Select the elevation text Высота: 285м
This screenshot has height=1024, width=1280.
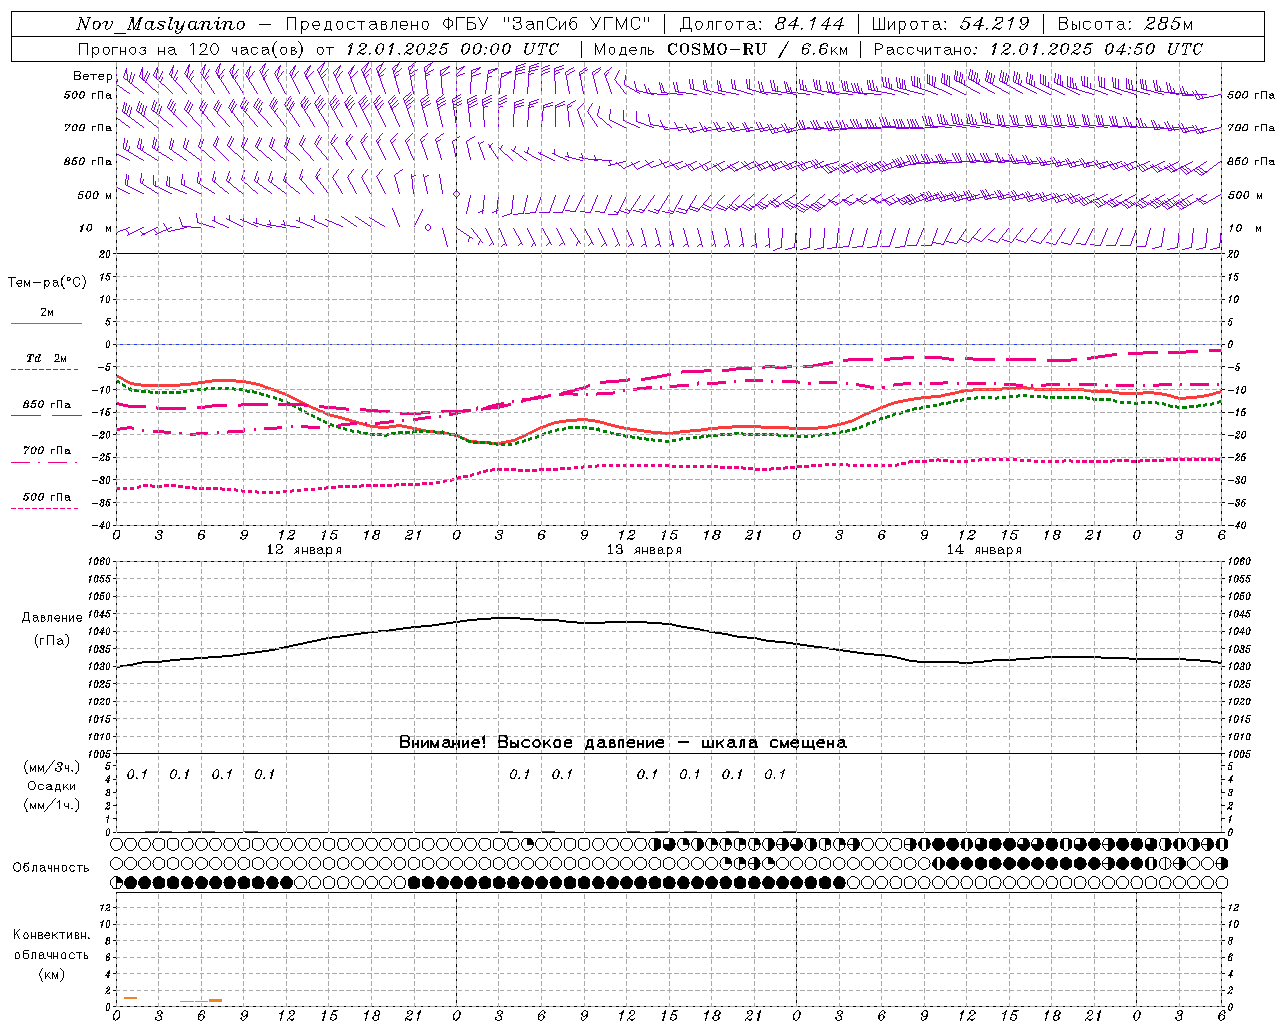(1125, 24)
